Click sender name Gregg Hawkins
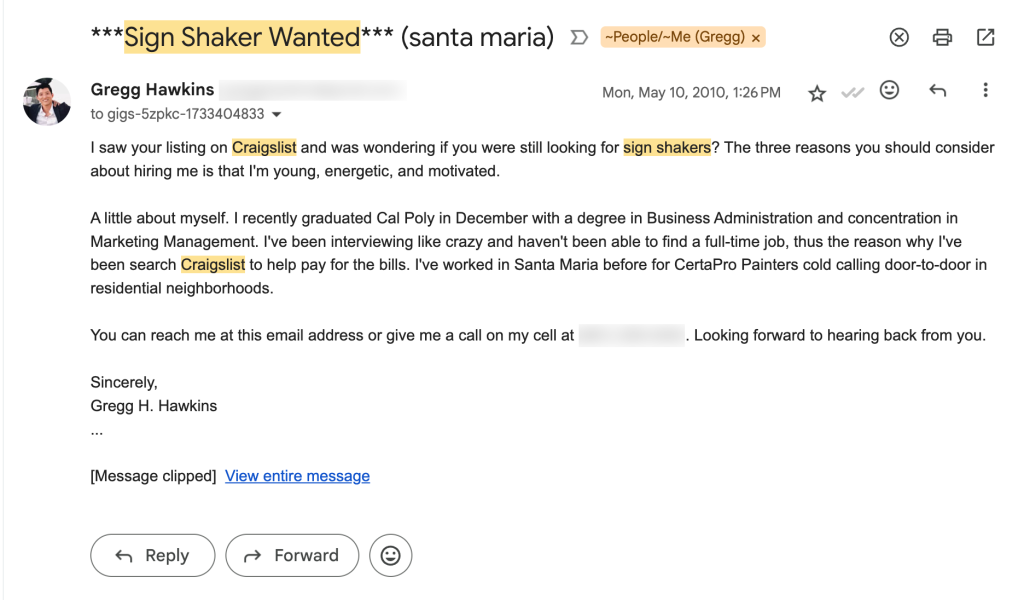Viewport: 1024px width, 600px height. point(152,90)
